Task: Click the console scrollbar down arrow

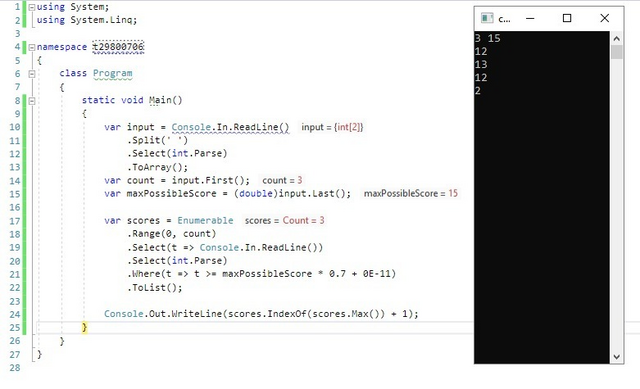Action: (x=616, y=357)
